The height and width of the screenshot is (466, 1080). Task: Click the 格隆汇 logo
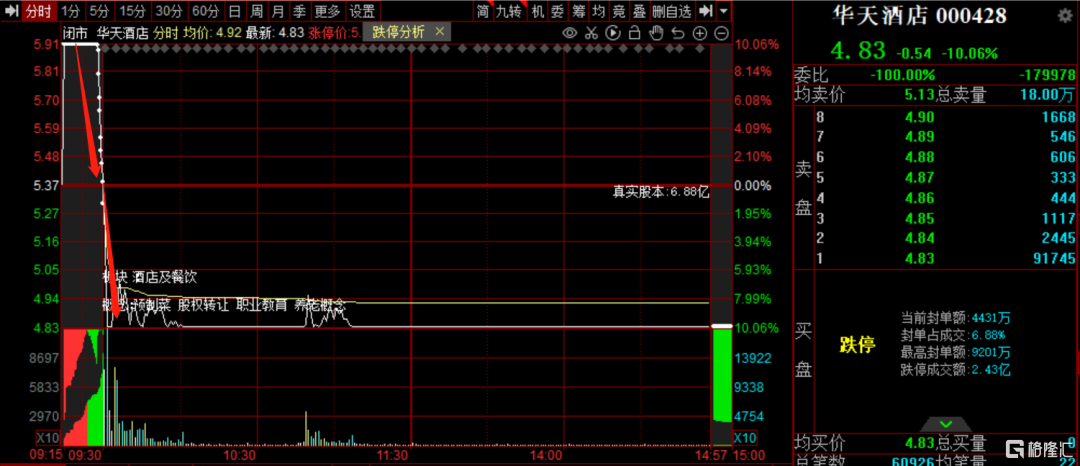(x=1039, y=448)
